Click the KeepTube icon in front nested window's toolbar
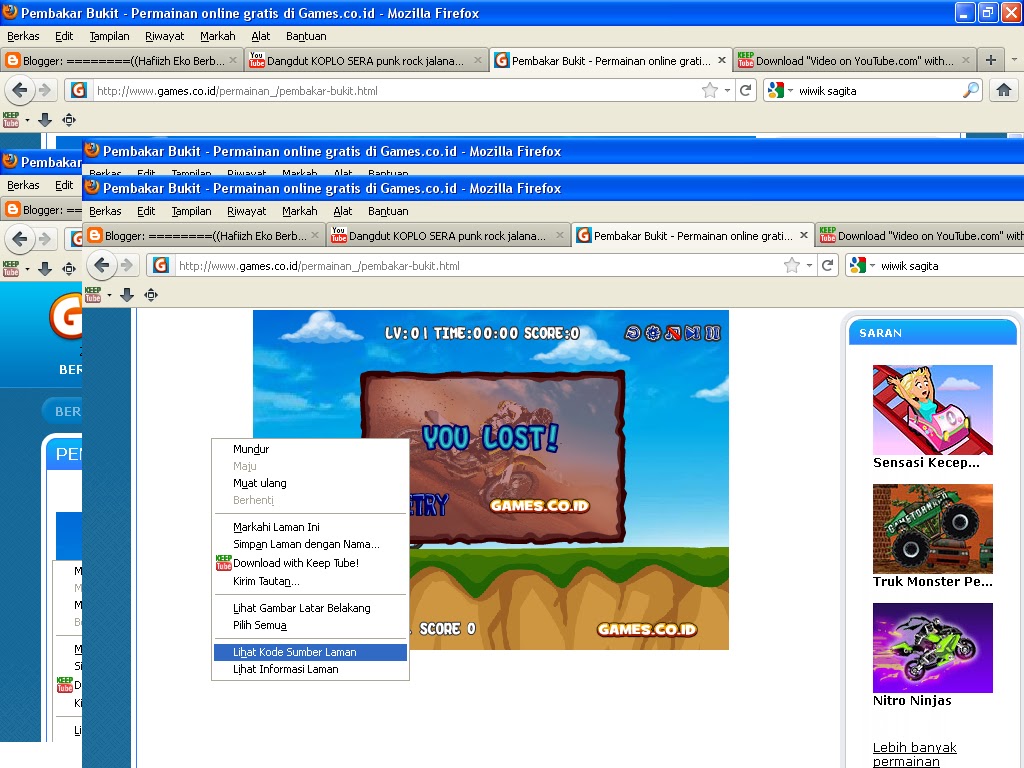Viewport: 1024px width, 768px height. click(x=93, y=295)
